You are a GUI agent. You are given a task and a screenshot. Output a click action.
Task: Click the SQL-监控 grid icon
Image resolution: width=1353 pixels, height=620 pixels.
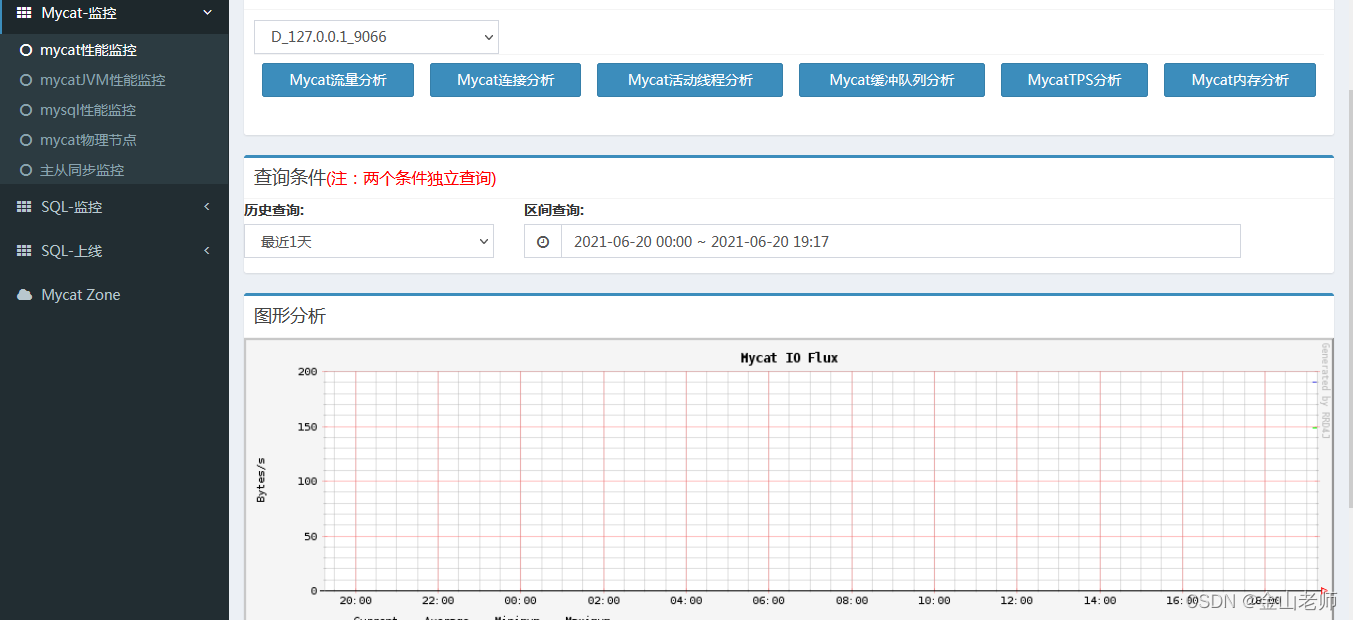25,207
